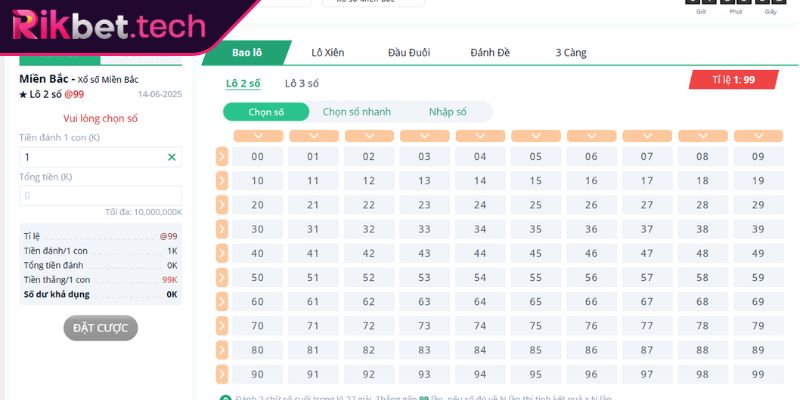Screen dimensions: 800x400
Task: Click the column chevron above number 05
Action: tap(536, 136)
